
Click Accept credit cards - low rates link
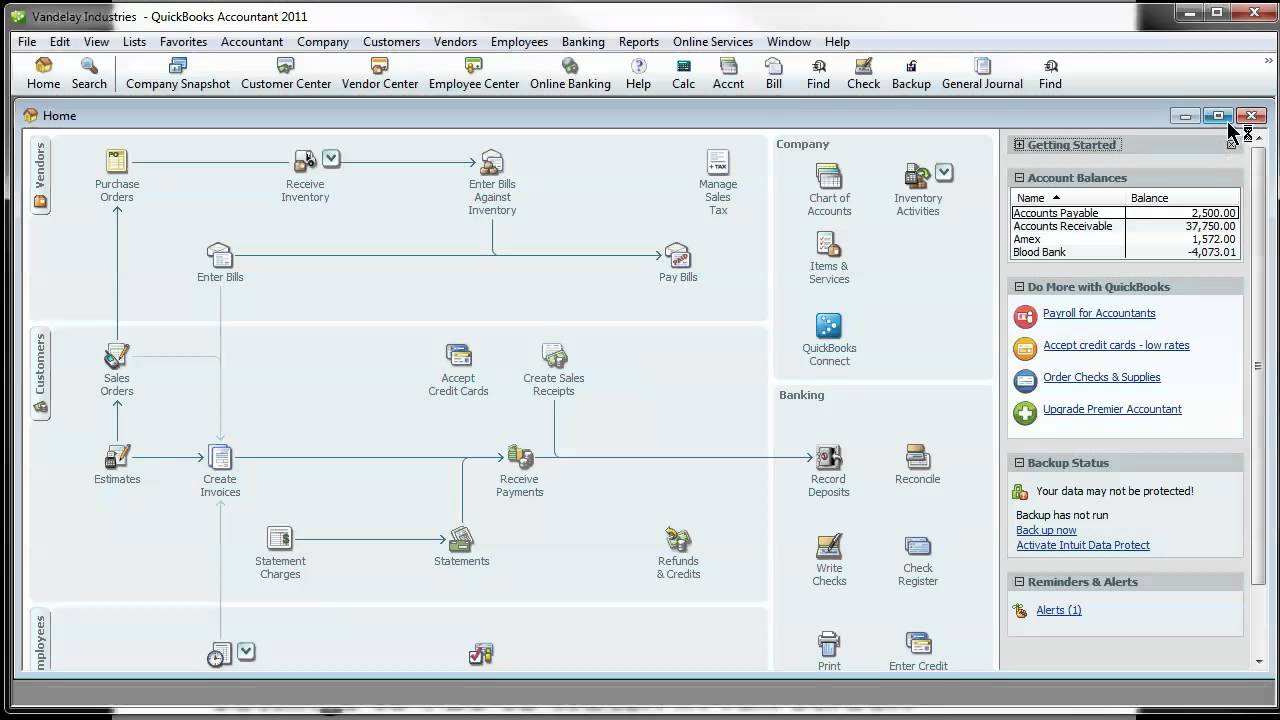click(x=1116, y=345)
